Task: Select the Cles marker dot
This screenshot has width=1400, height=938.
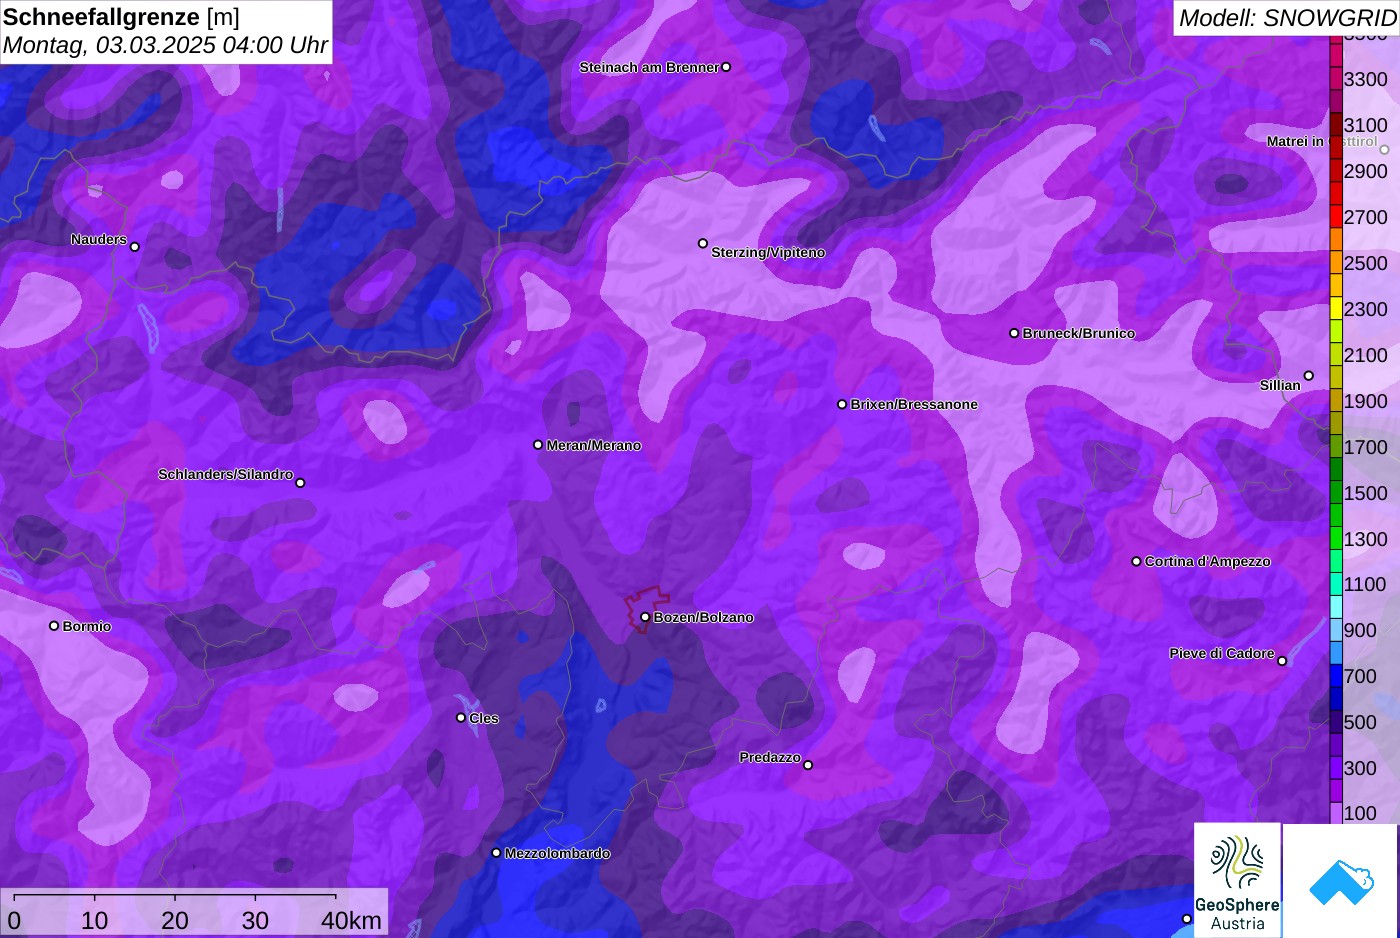Action: [x=461, y=718]
